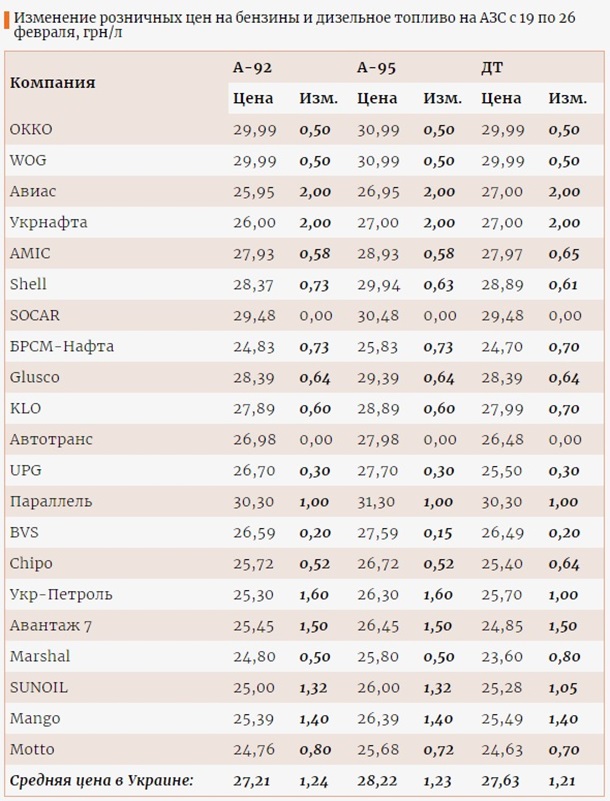Select the БРСМ-Нафта company name

(61, 346)
